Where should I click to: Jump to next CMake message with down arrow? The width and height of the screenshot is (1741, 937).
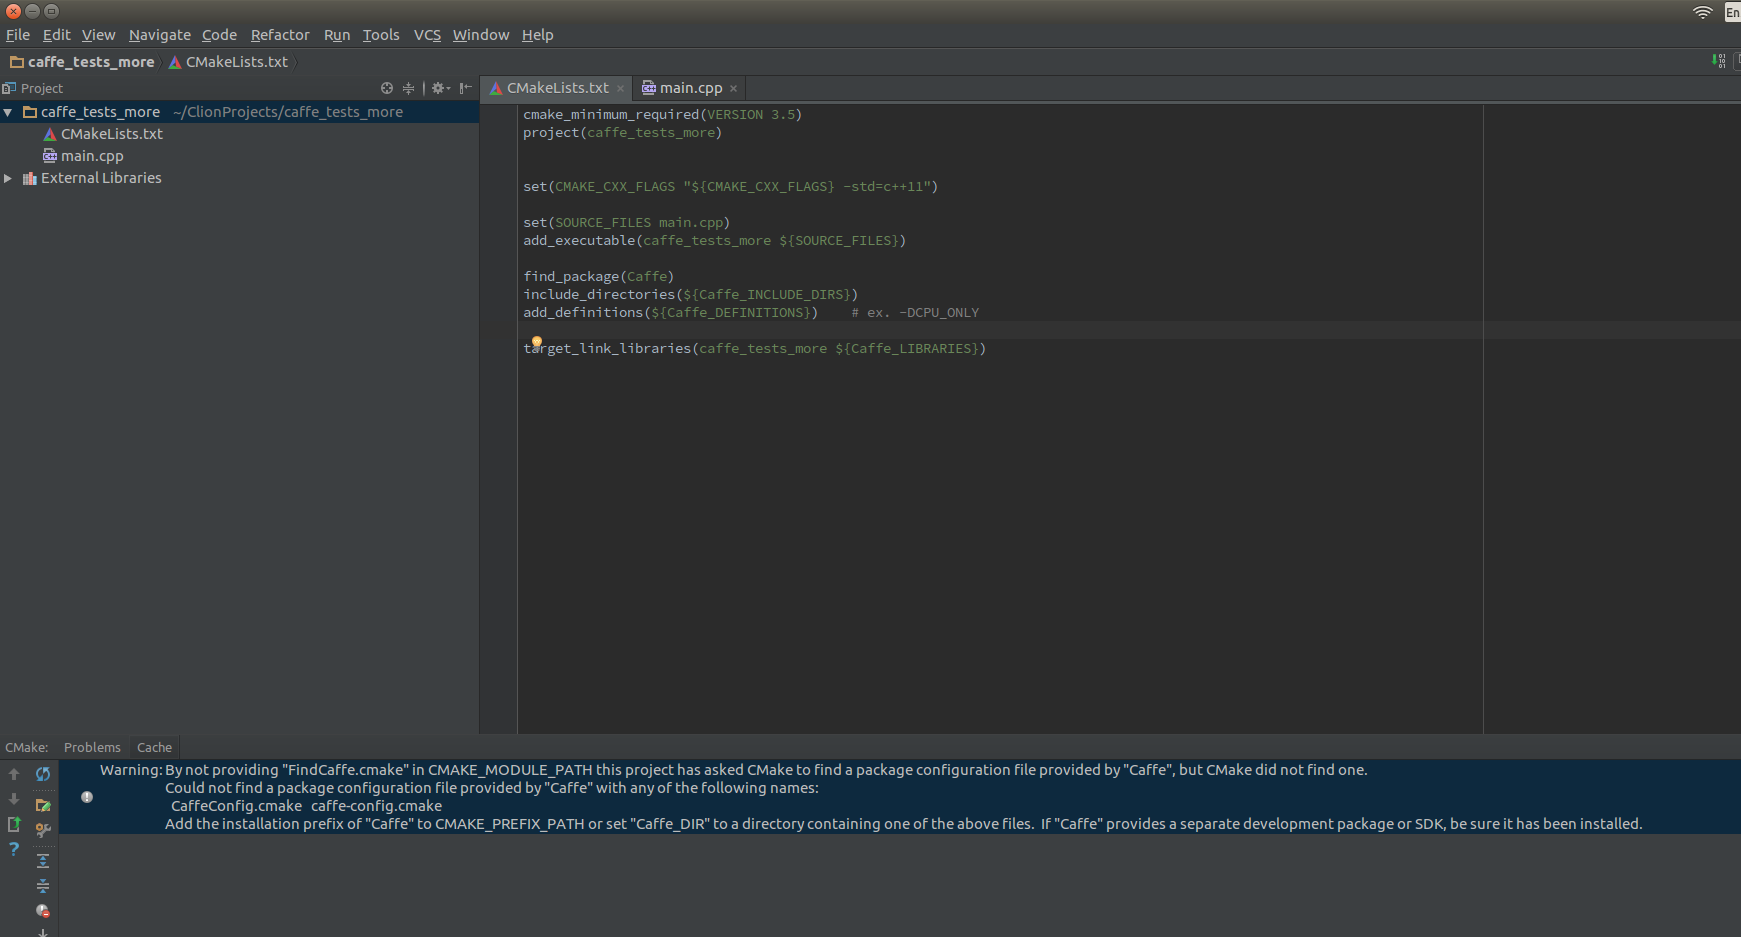point(14,799)
